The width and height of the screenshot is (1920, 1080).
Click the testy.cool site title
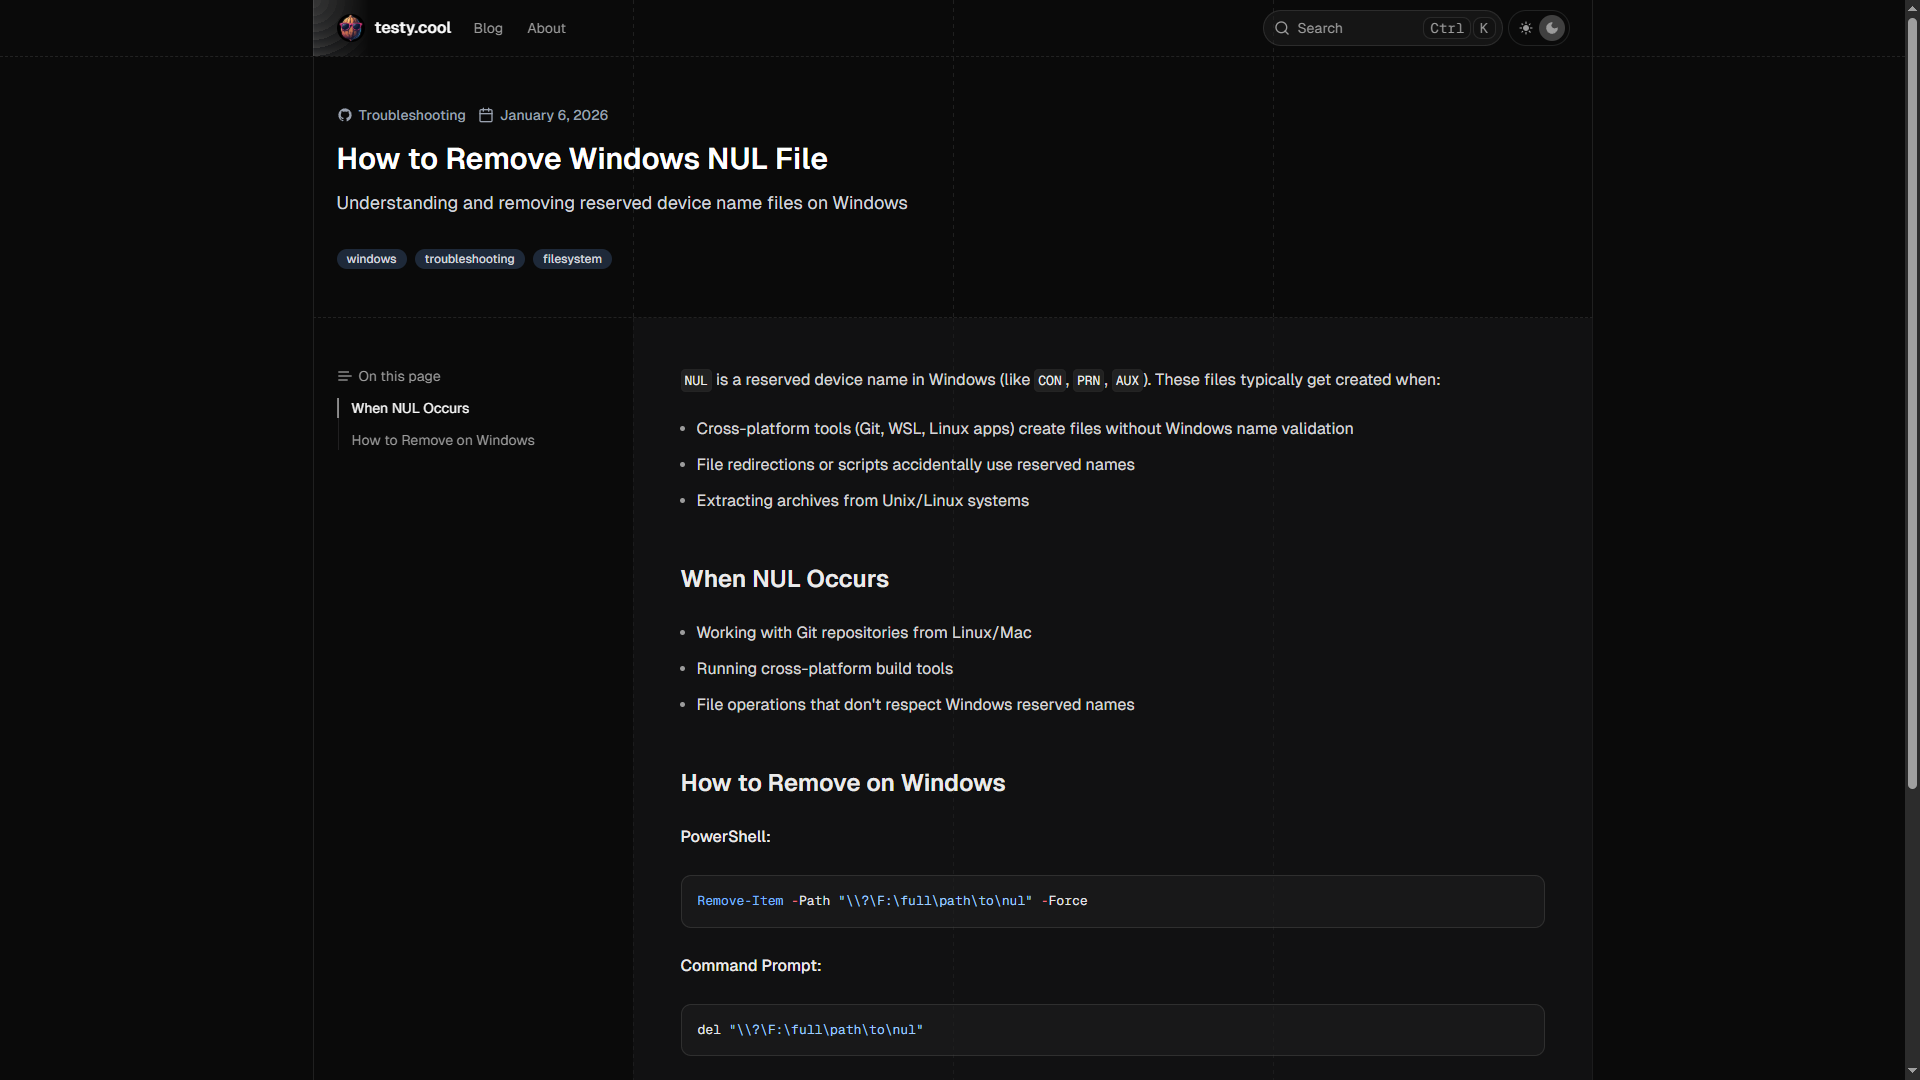point(412,28)
